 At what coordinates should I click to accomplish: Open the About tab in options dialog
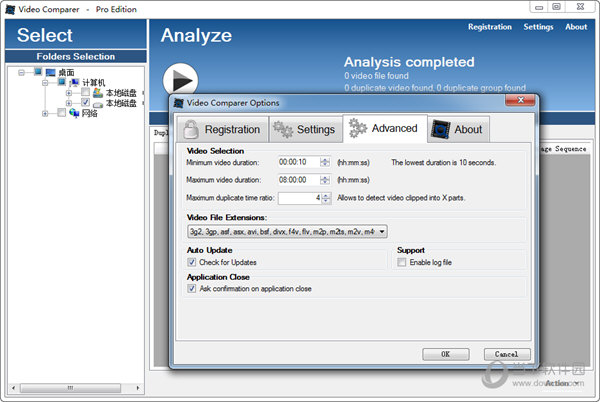pyautogui.click(x=458, y=130)
